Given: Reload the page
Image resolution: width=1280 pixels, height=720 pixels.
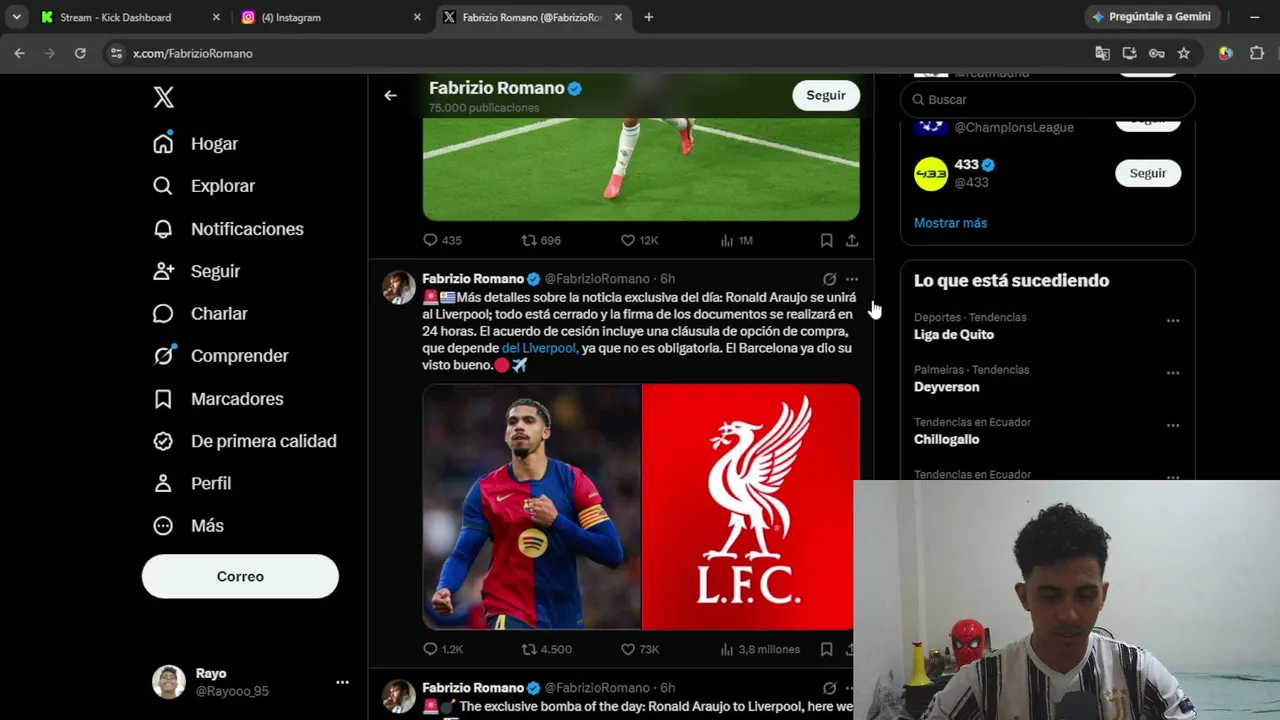Looking at the screenshot, I should point(80,53).
